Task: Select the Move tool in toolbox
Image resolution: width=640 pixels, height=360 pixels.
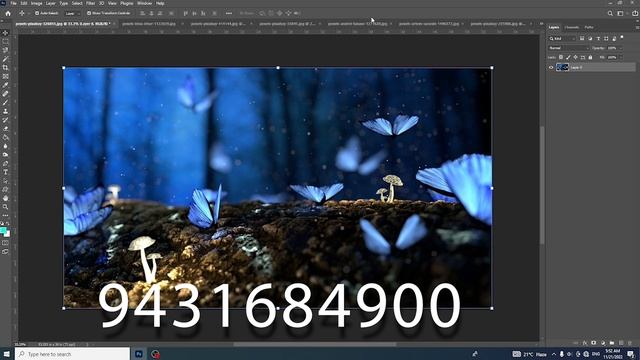Action: click(5, 33)
